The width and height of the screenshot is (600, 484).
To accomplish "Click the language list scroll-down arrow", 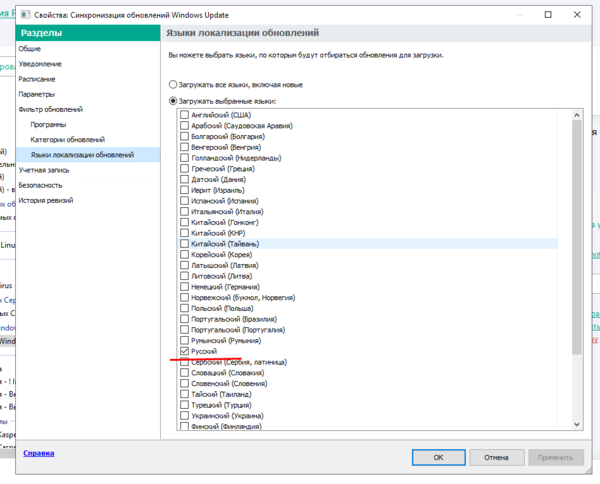I will [577, 424].
